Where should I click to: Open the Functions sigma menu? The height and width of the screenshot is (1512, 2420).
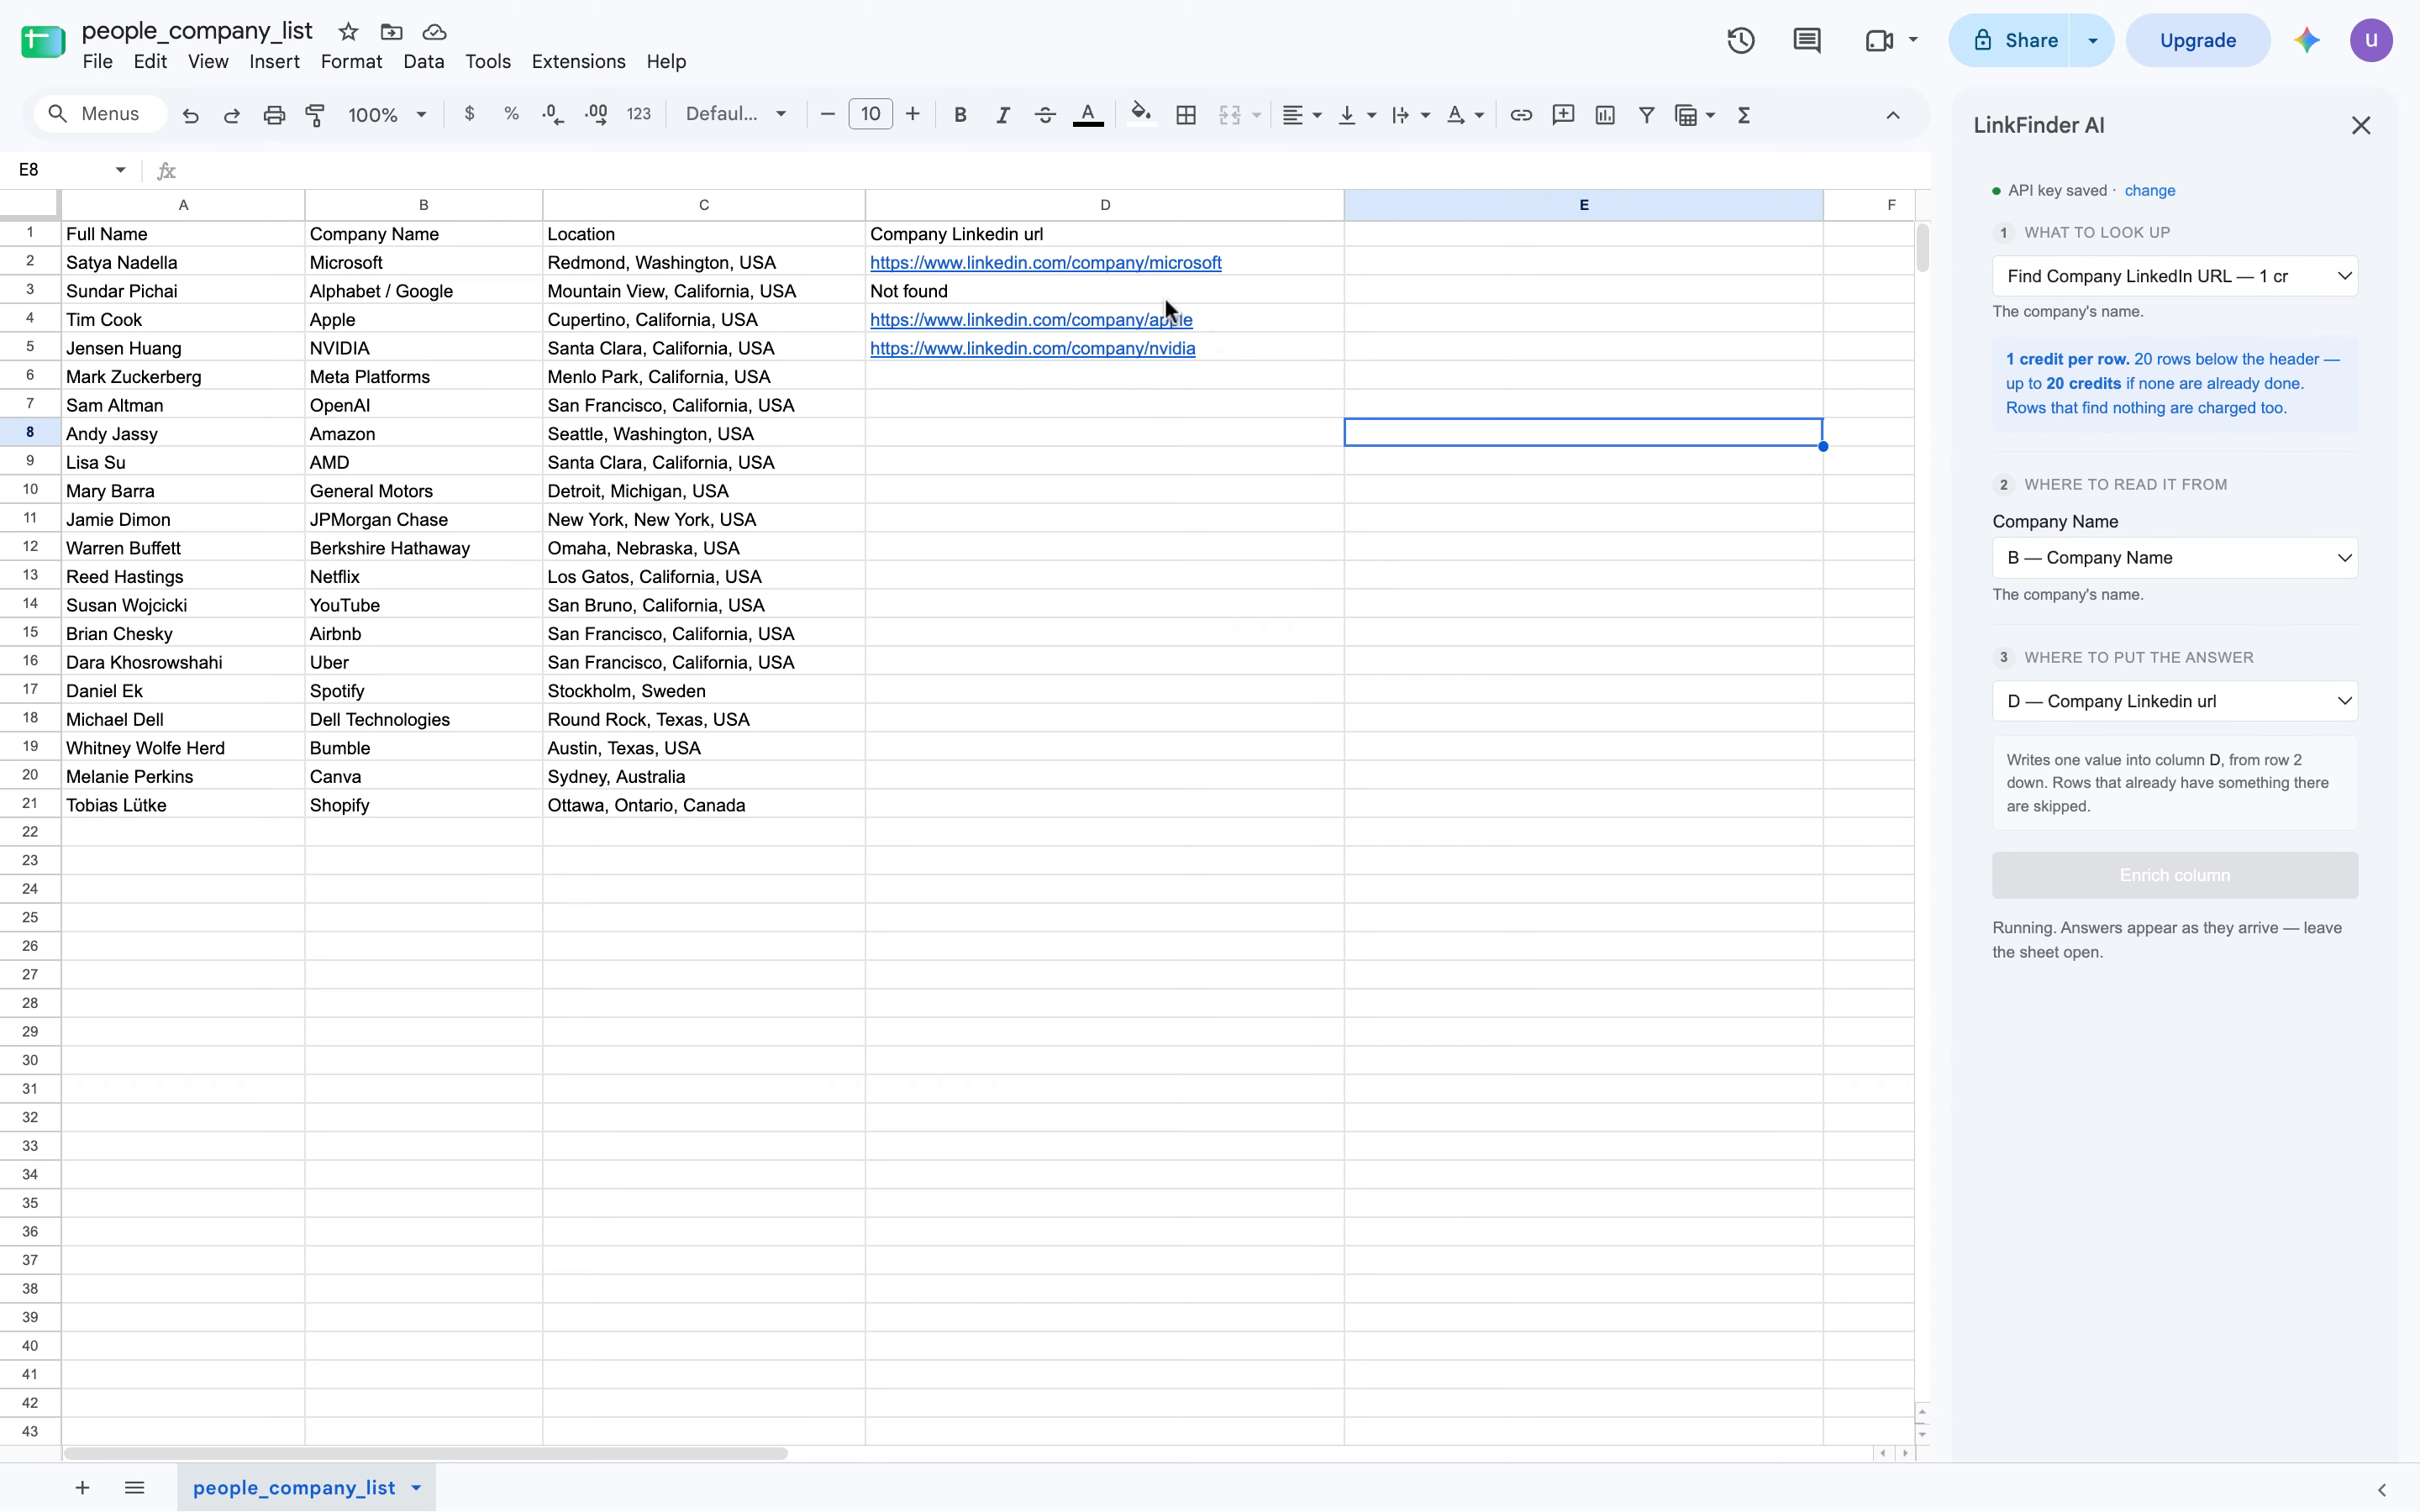pos(1745,115)
